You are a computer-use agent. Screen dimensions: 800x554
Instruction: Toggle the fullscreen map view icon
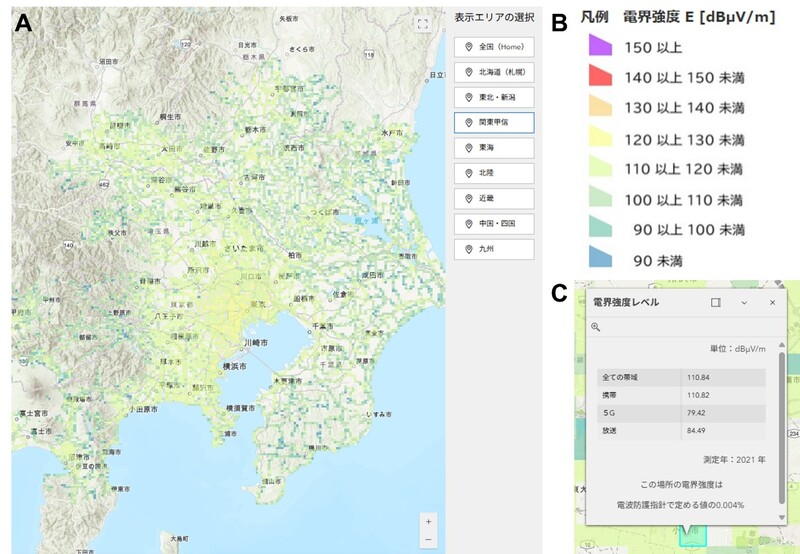tap(422, 24)
